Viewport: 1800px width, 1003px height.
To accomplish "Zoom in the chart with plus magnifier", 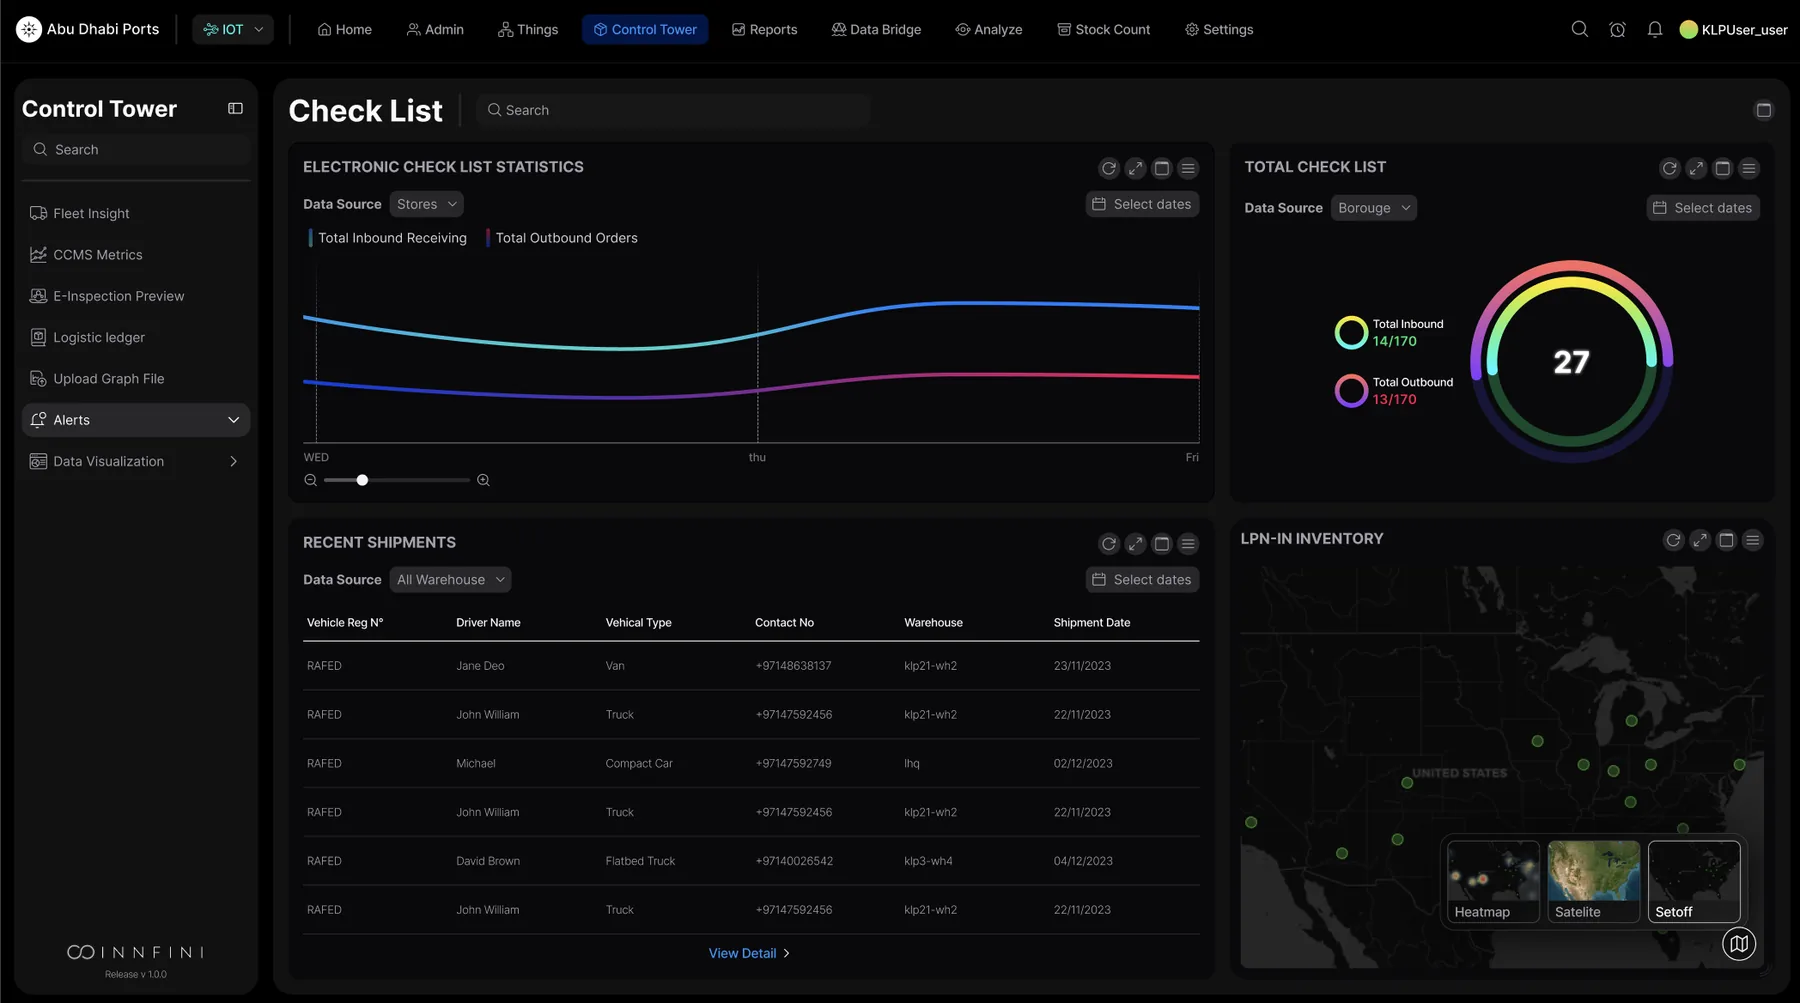I will [x=483, y=480].
